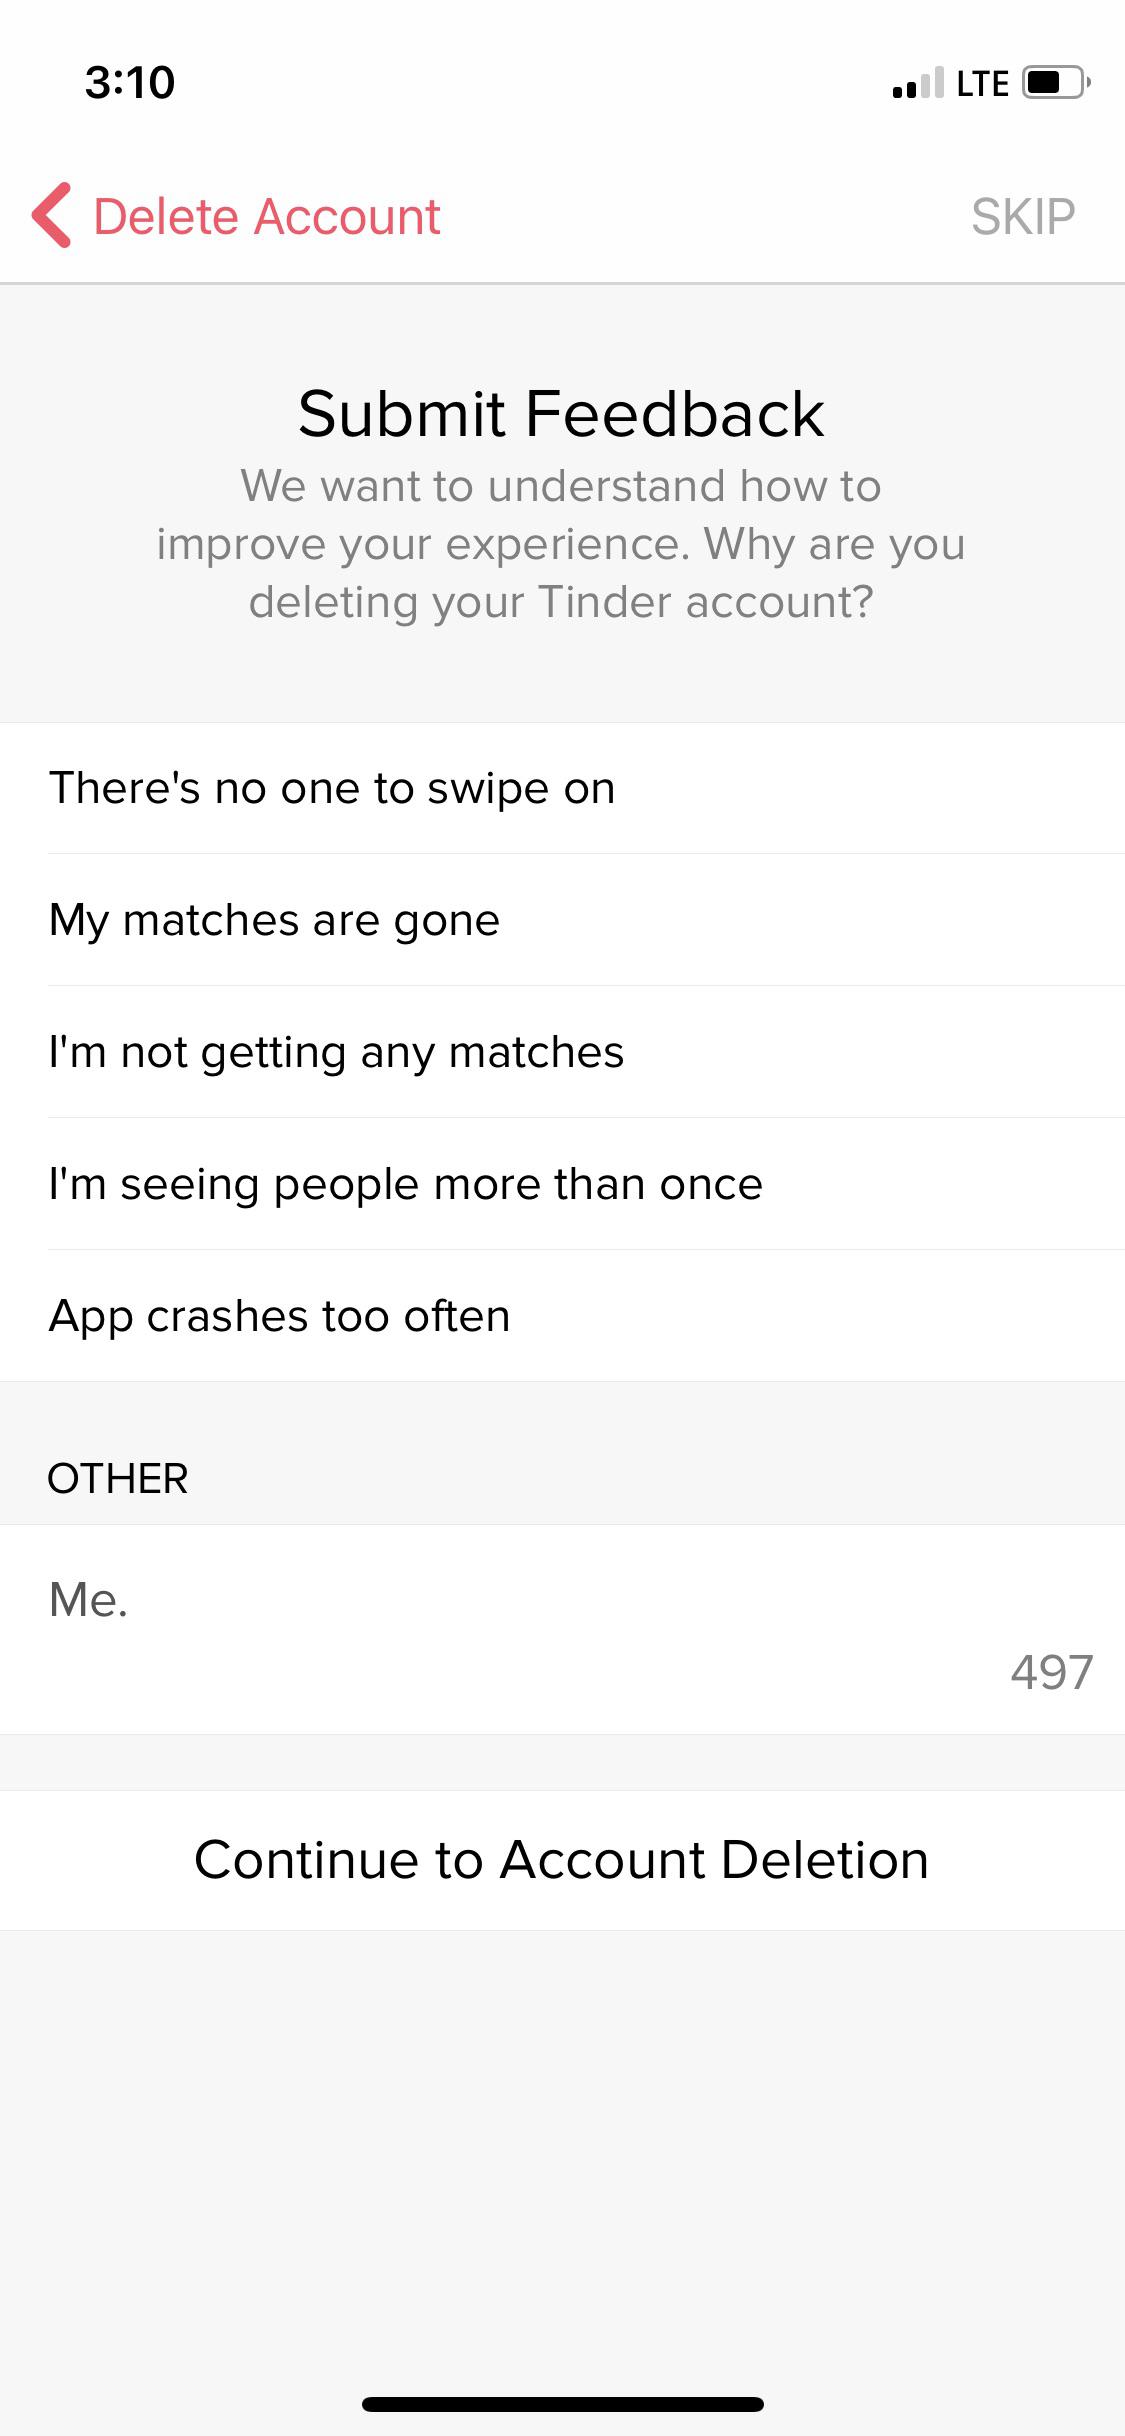The width and height of the screenshot is (1125, 2436).
Task: Choose "App crashes too often" reason
Action: [x=280, y=1315]
